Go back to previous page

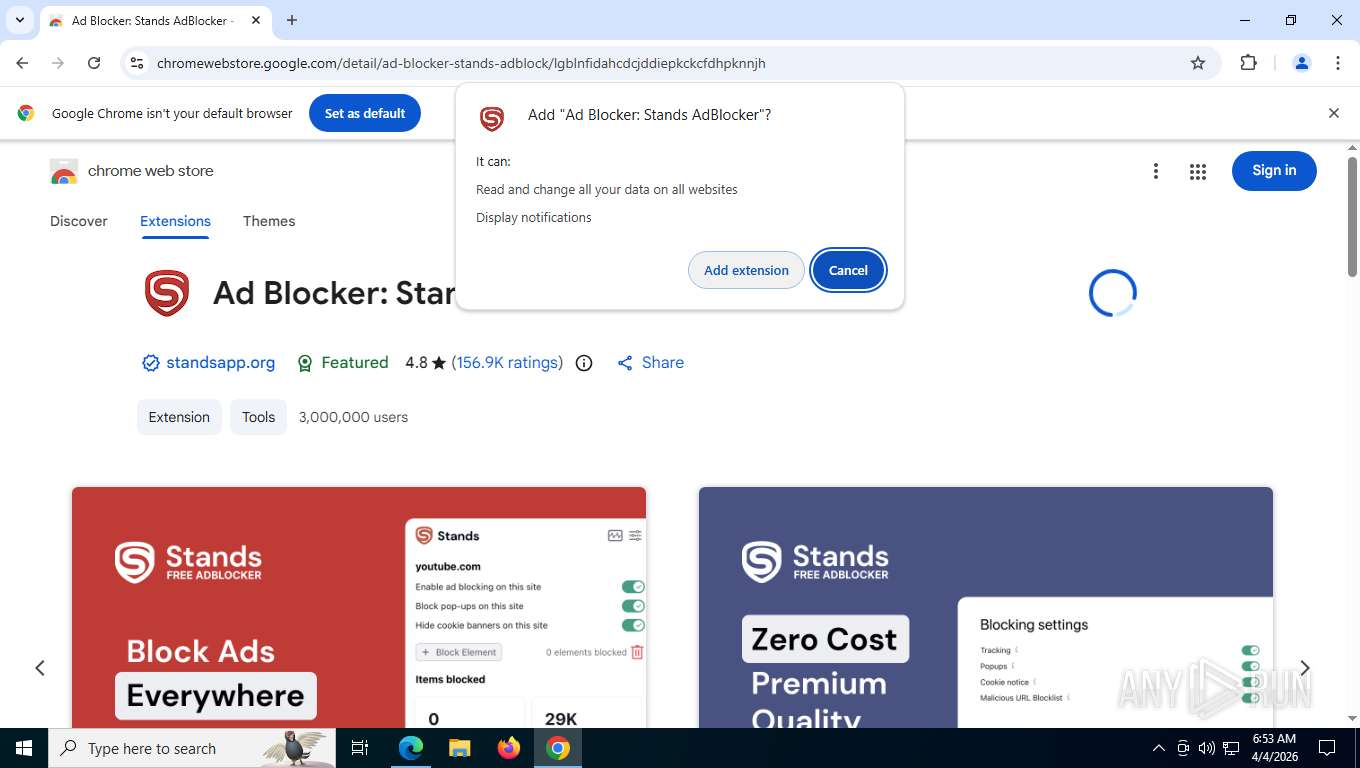click(x=22, y=63)
